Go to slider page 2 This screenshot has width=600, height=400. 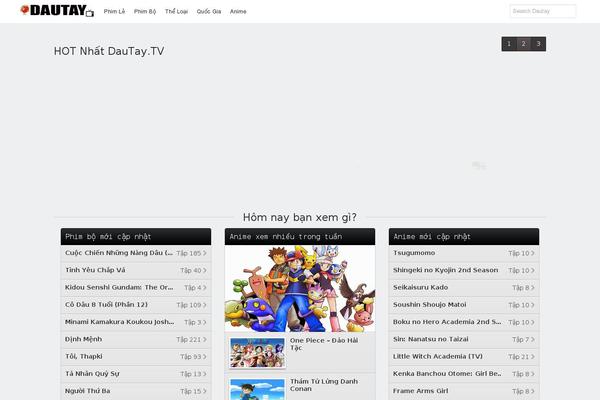523,44
